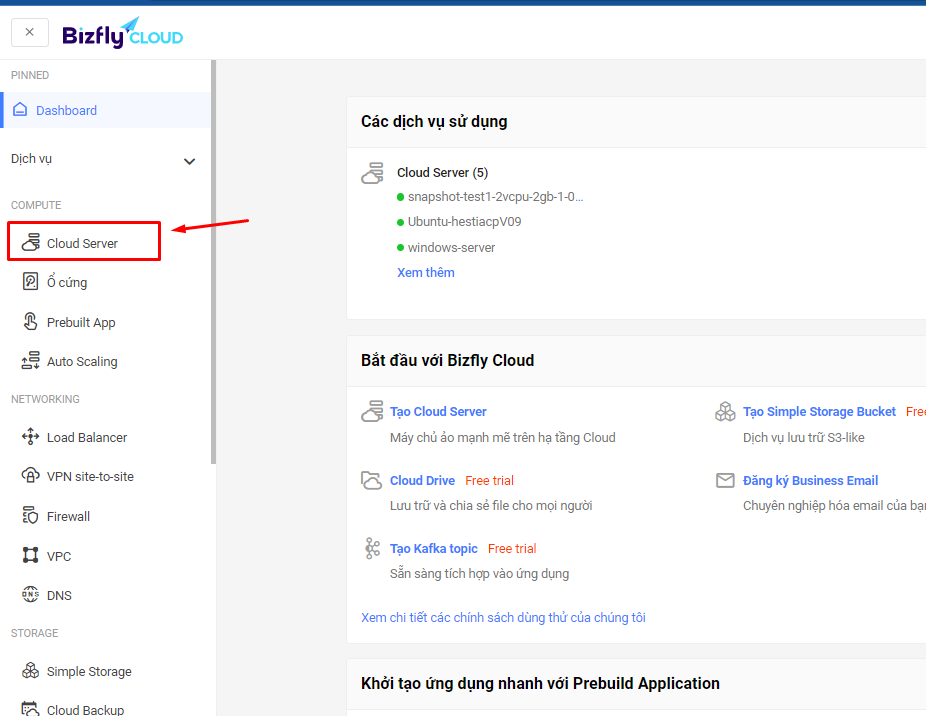Click the Simple Storage Bucket cubes icon
Viewport: 926px width, 716px height.
click(725, 411)
